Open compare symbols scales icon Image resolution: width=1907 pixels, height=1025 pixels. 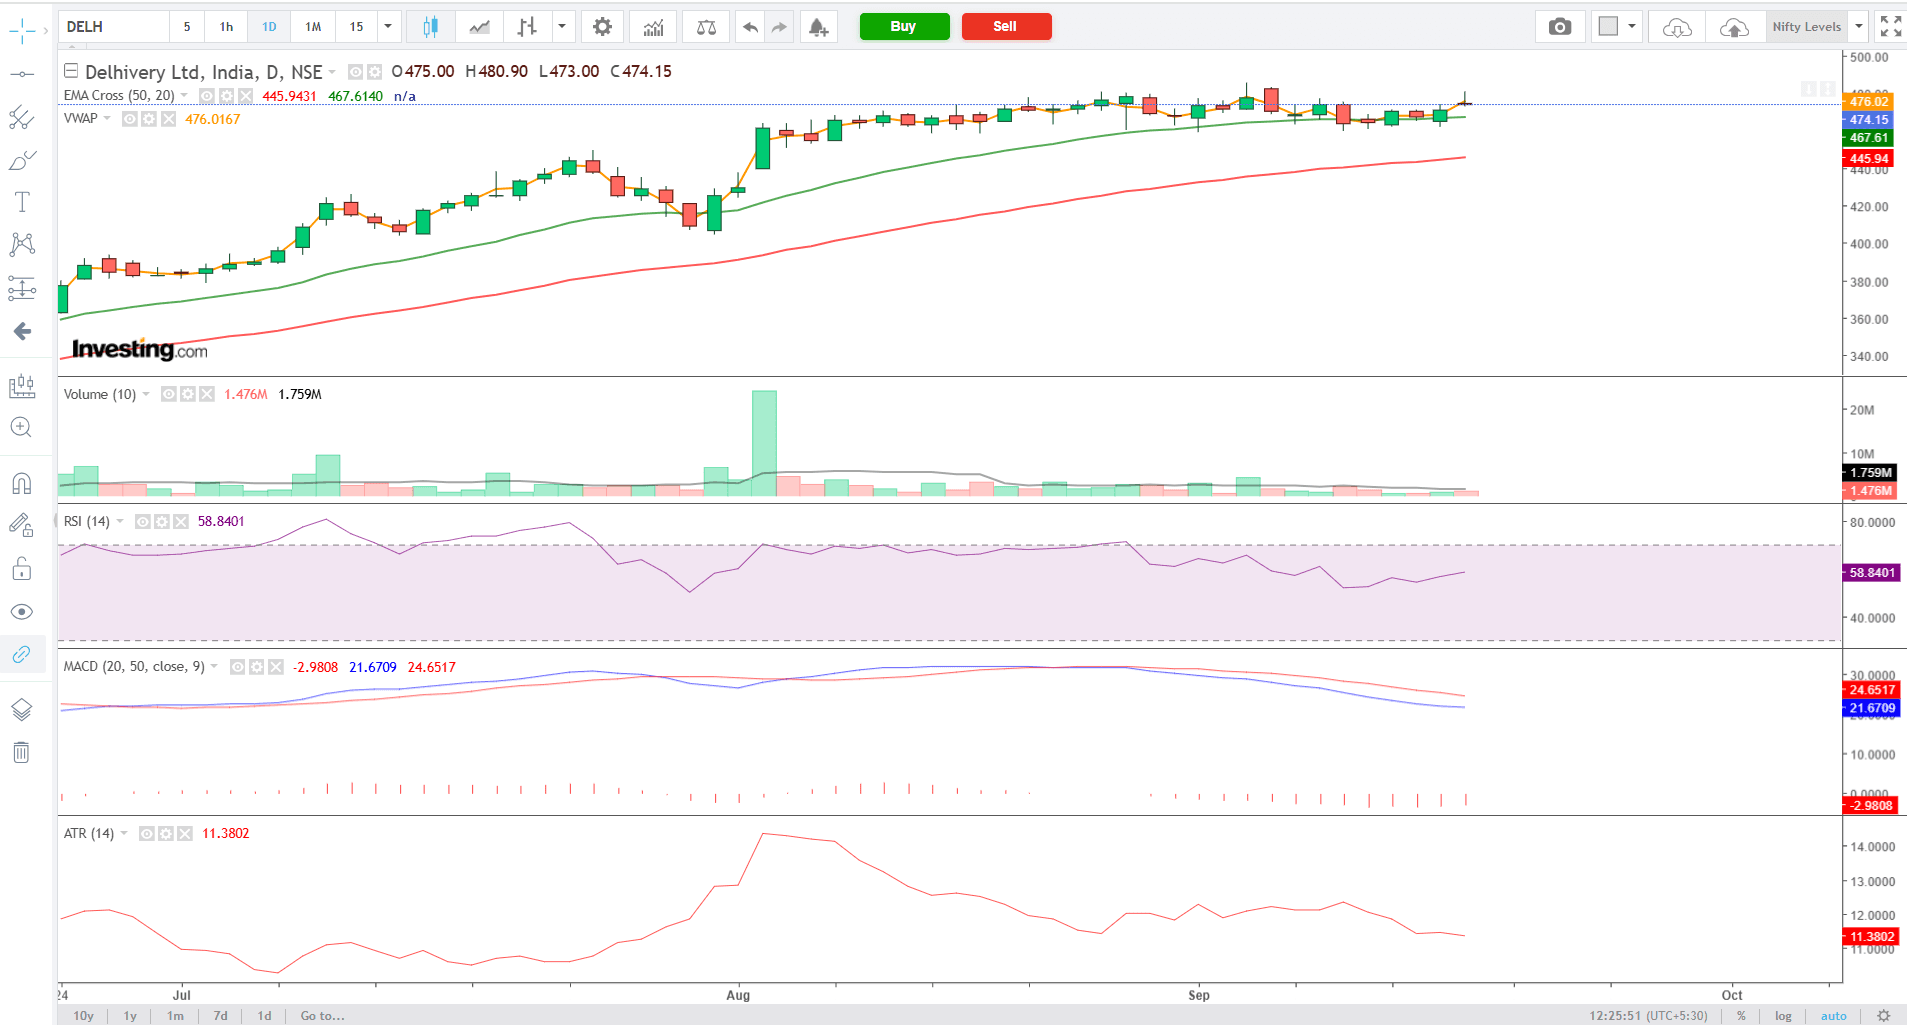click(706, 27)
